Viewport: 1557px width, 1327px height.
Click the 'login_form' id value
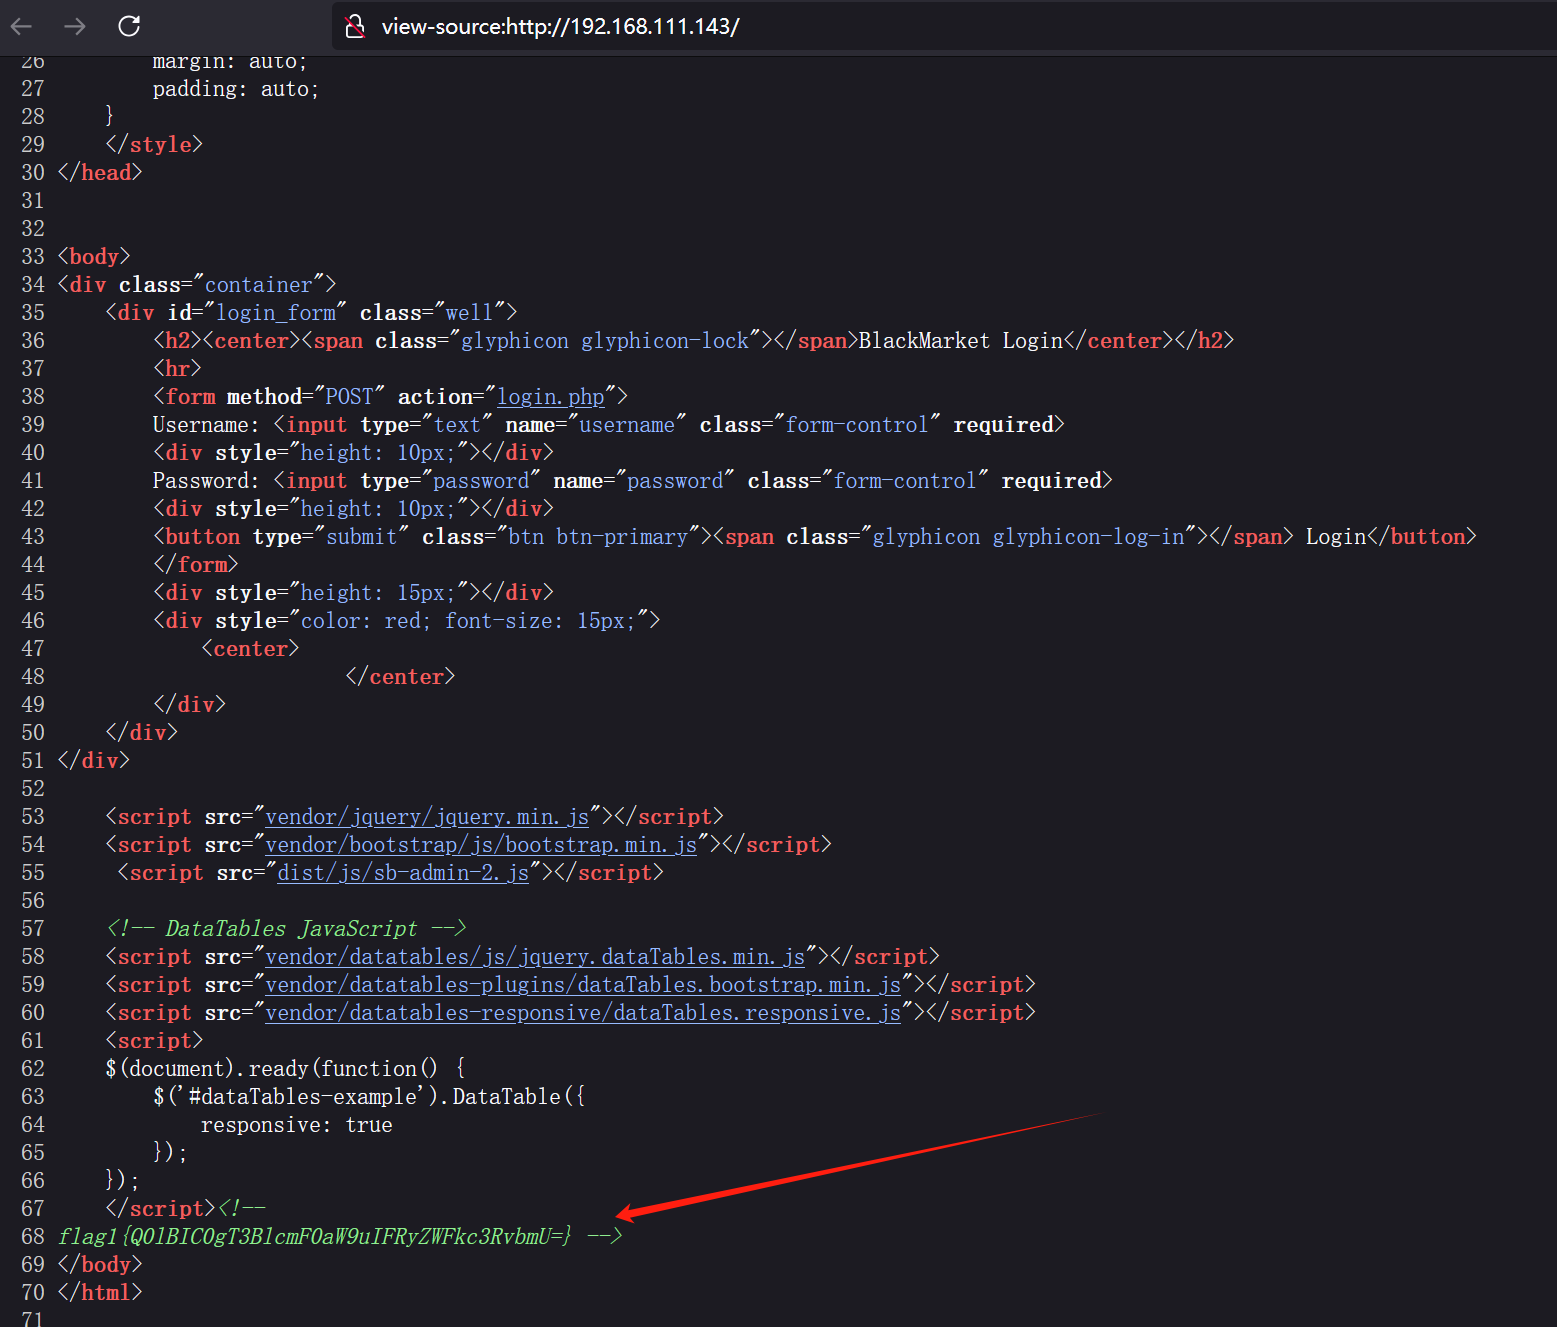tap(276, 313)
